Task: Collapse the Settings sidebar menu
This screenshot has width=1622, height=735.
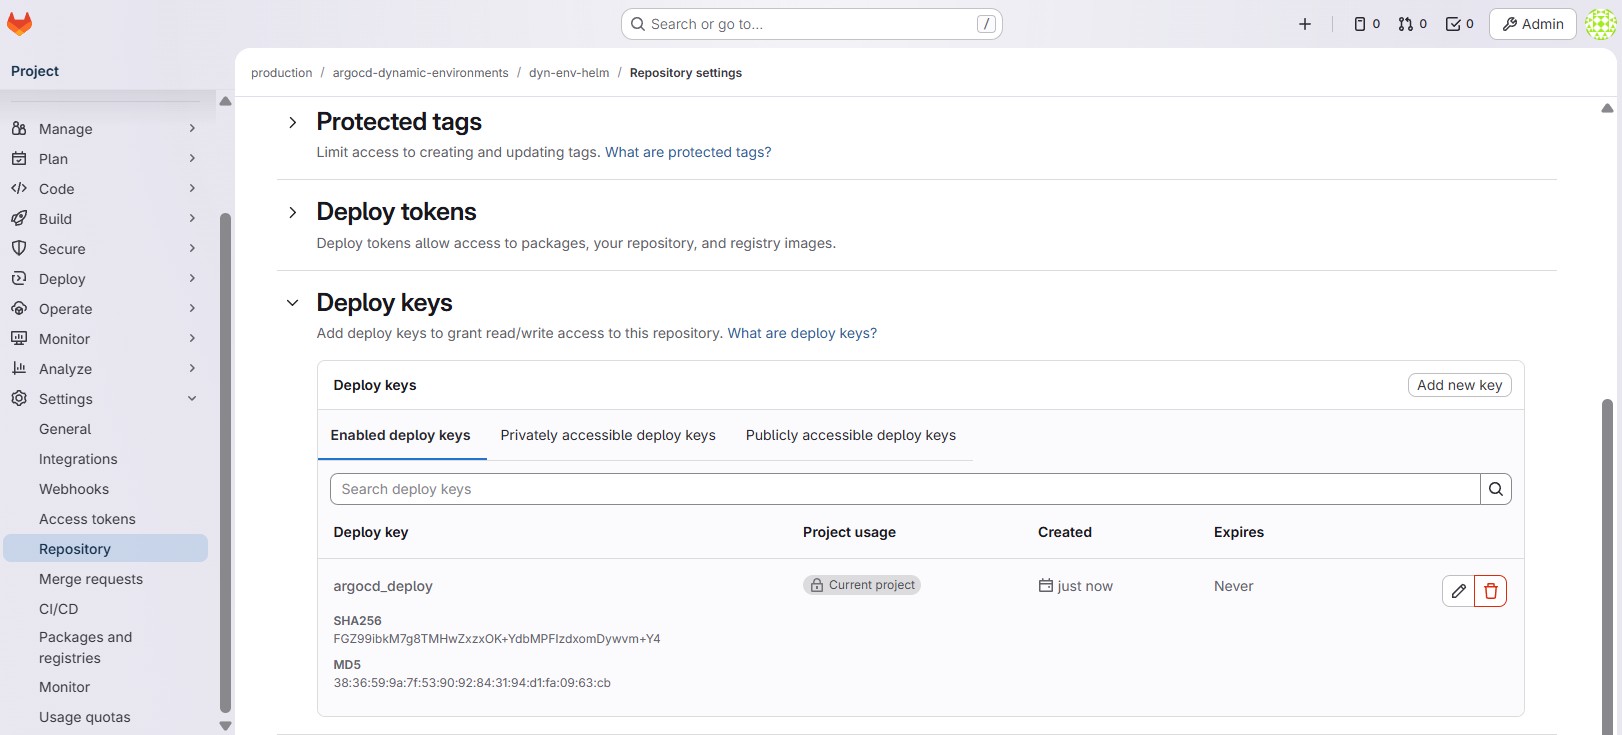Action: click(x=192, y=399)
